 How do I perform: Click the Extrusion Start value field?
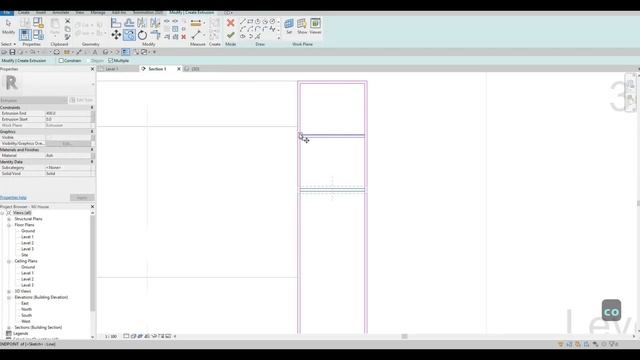tap(68, 119)
